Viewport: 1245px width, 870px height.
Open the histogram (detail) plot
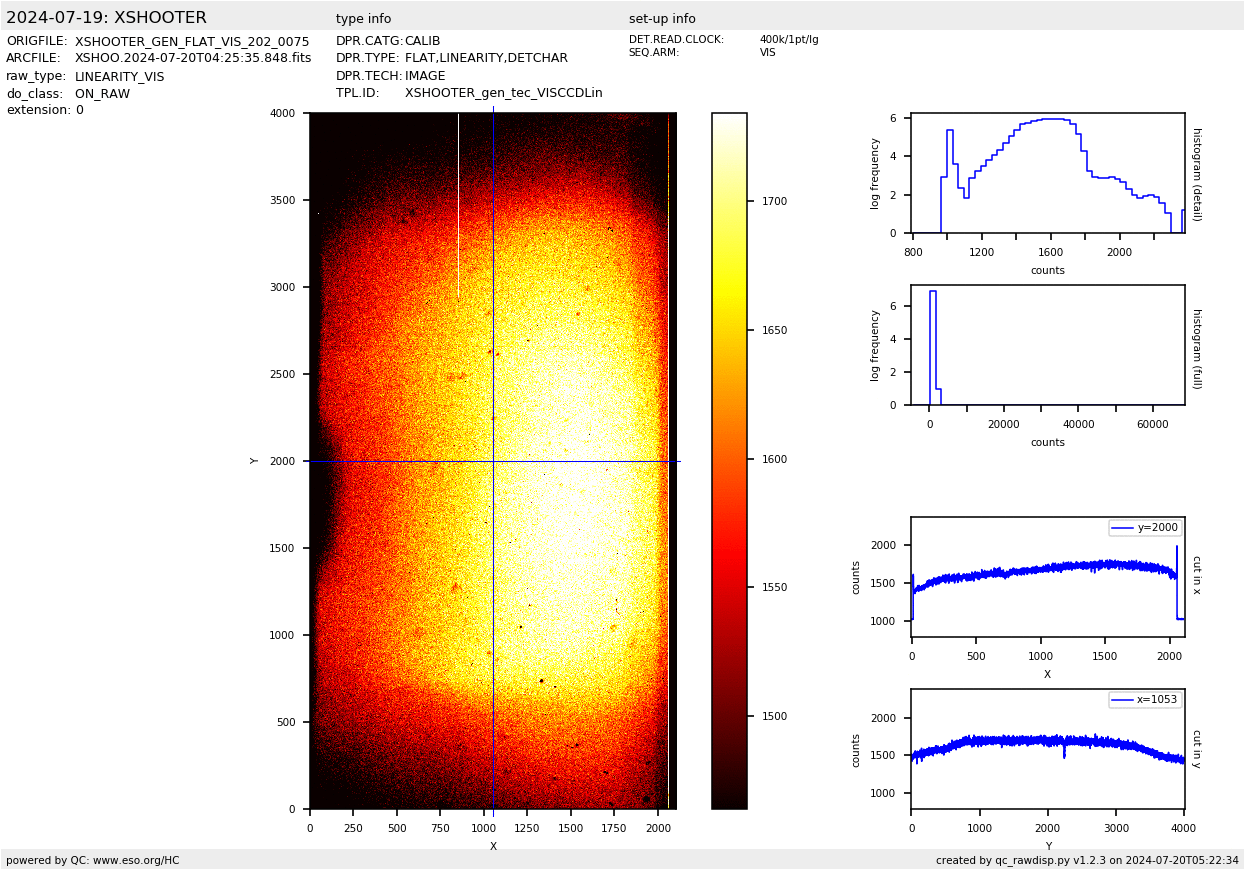(x=1047, y=173)
